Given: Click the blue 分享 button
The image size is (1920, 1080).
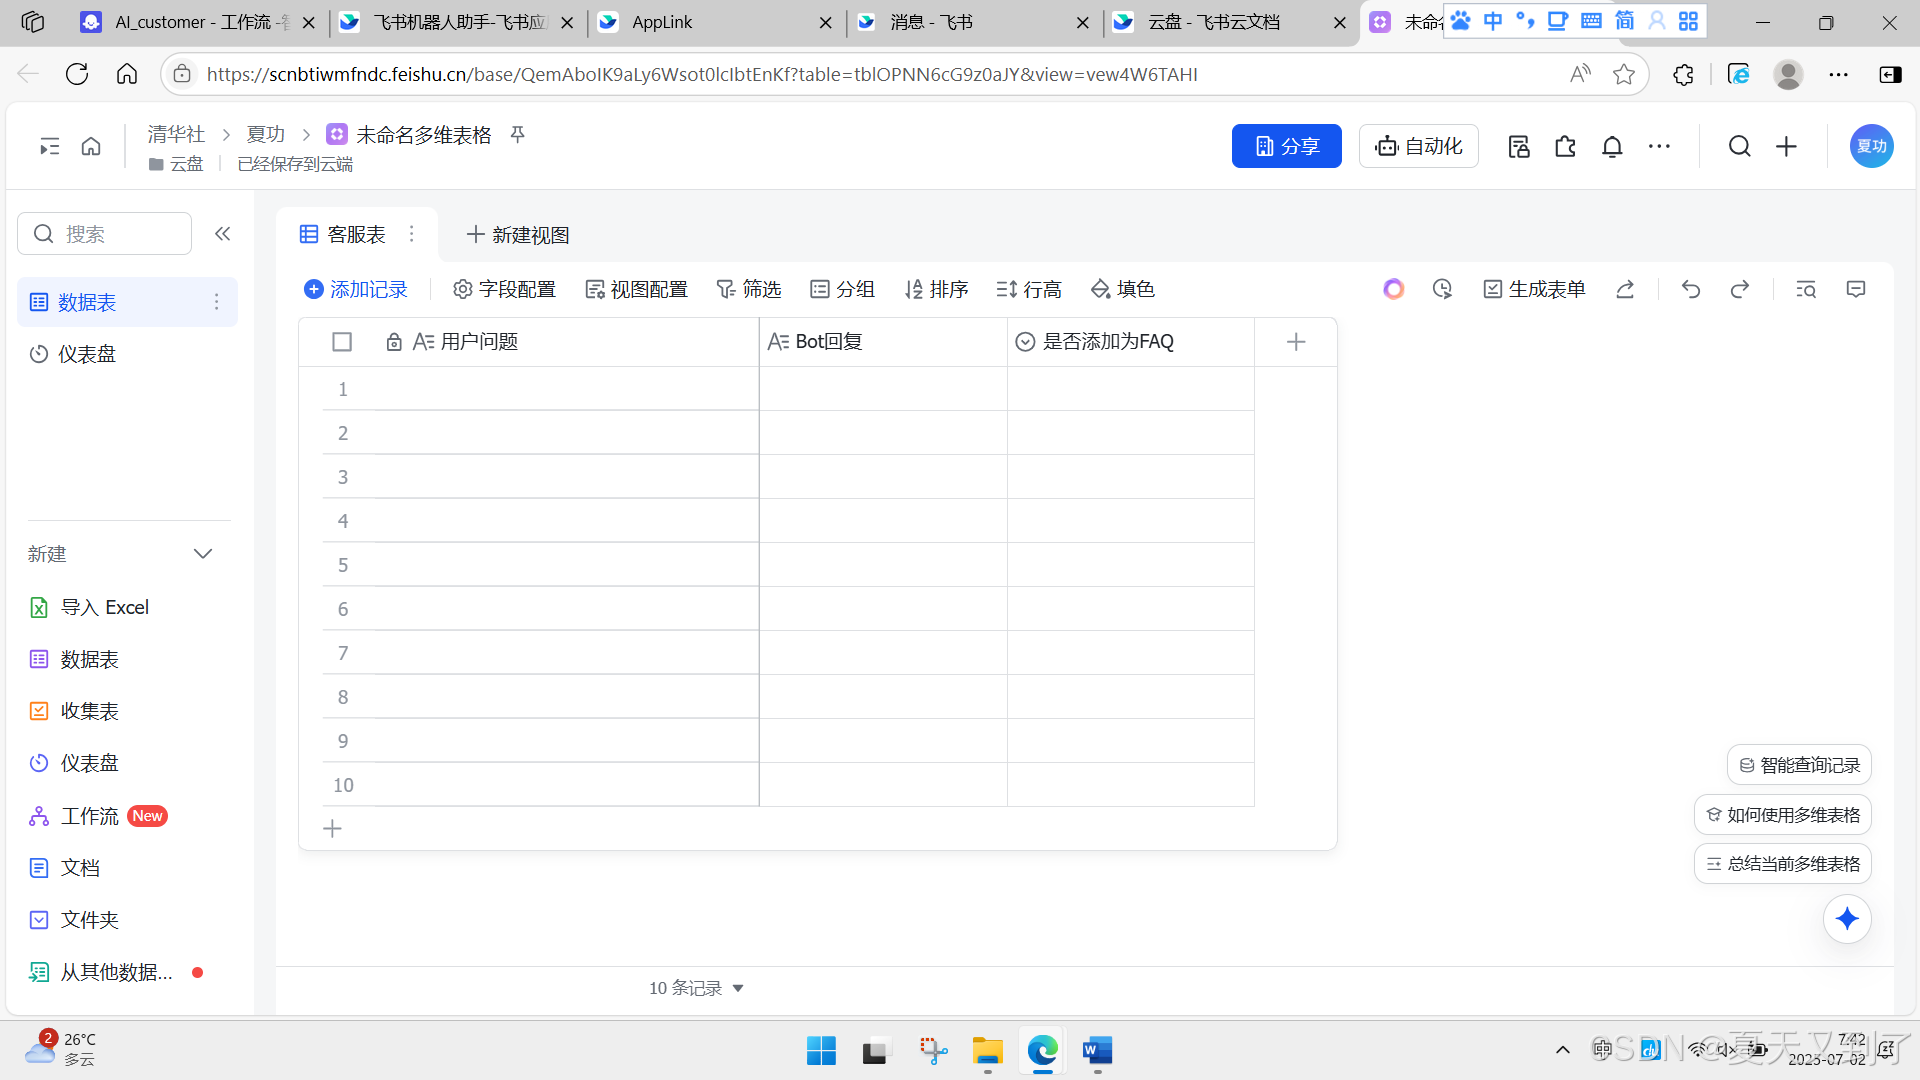Looking at the screenshot, I should 1286,147.
